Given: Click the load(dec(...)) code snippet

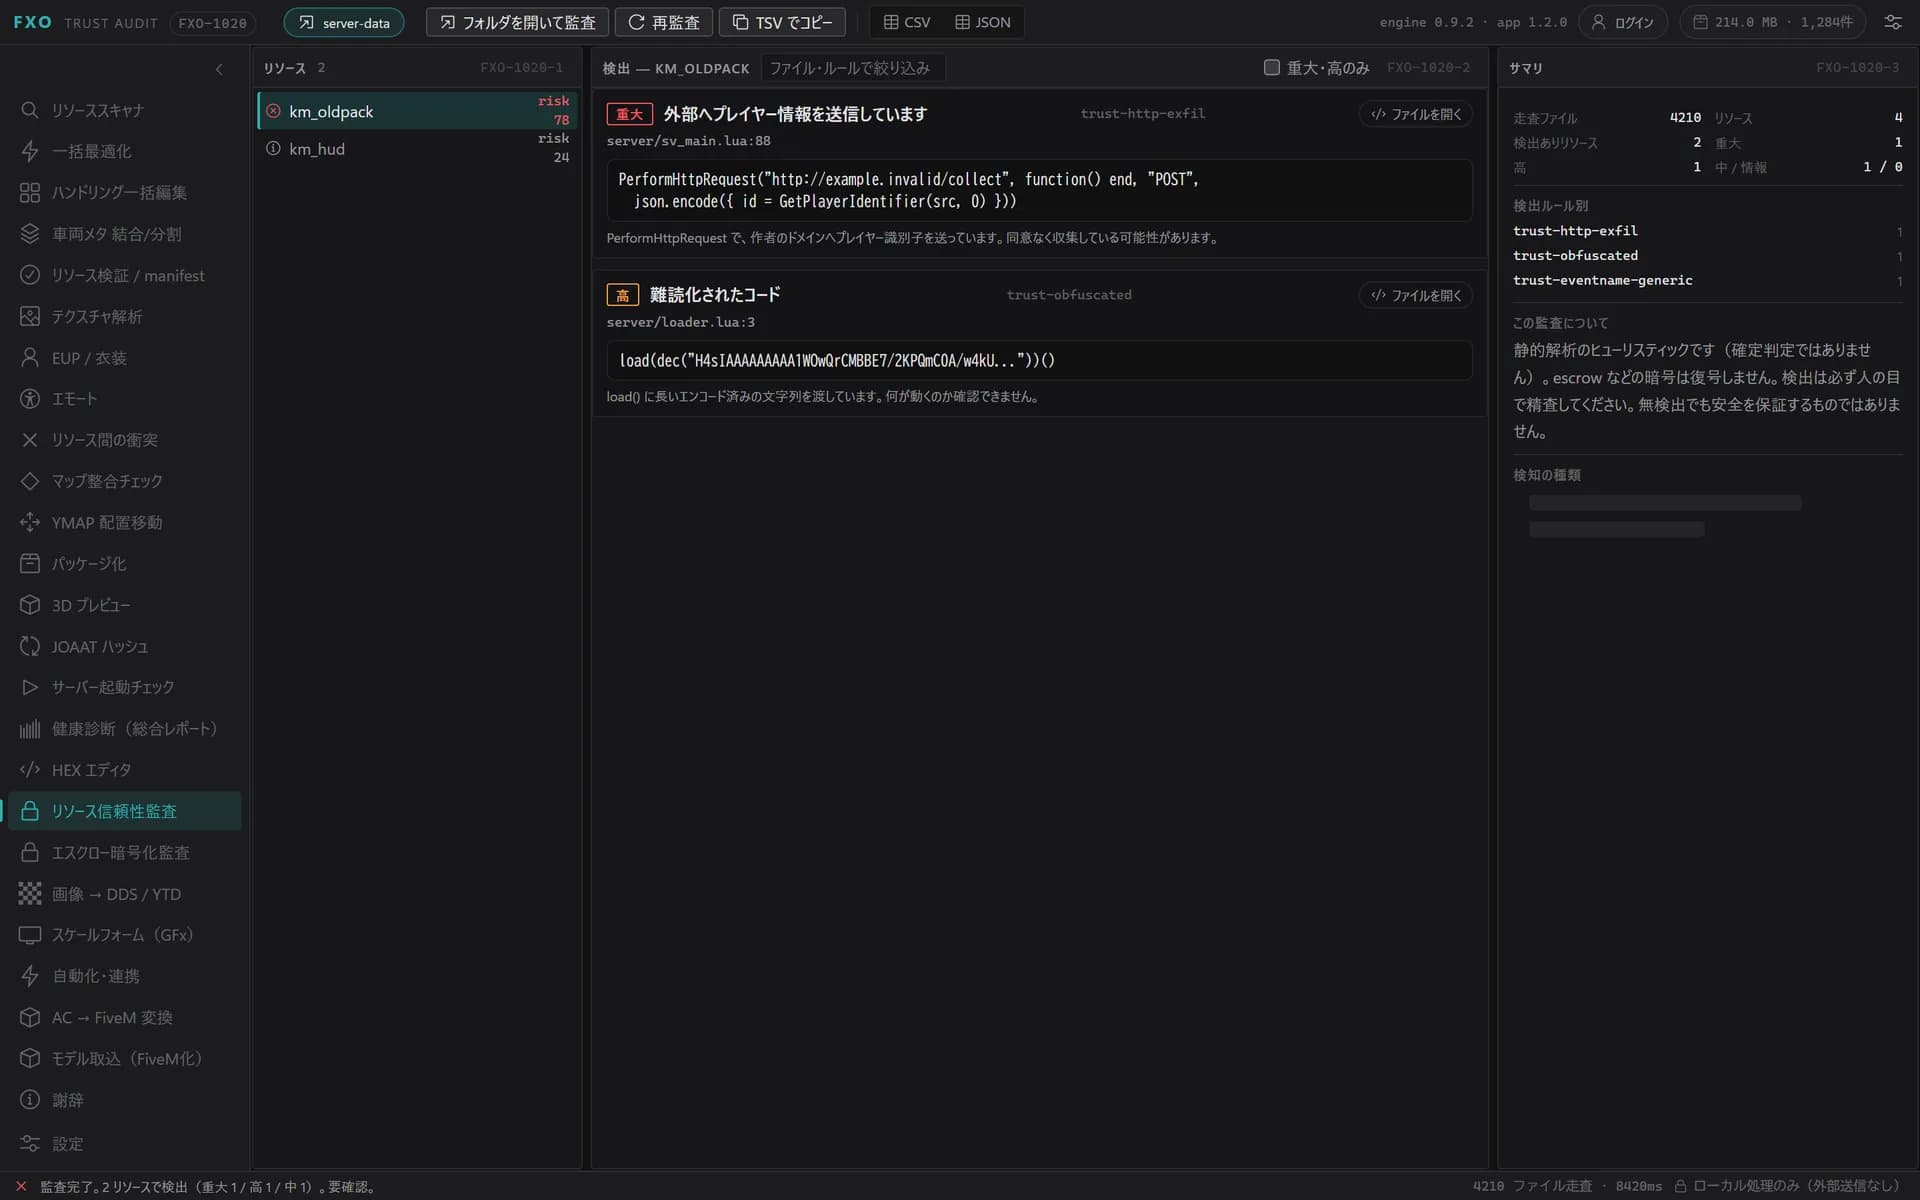Looking at the screenshot, I should pos(1039,360).
